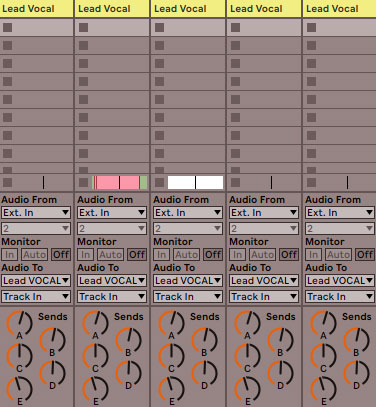Open third track's input channel 2 dropdown
This screenshot has height=407, width=376.
[x=188, y=228]
